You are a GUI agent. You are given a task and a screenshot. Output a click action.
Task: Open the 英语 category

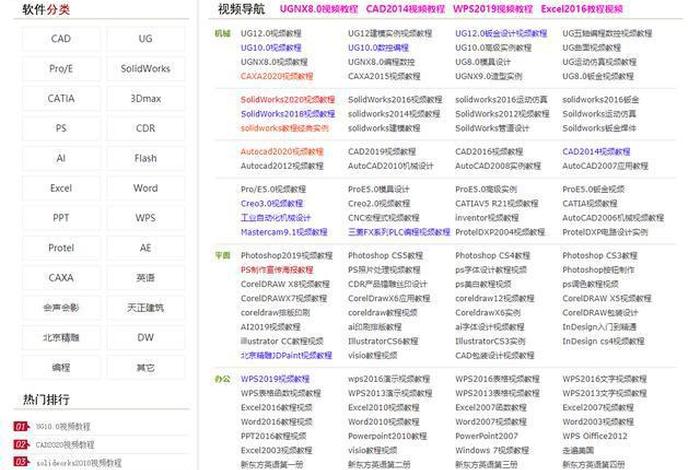pyautogui.click(x=146, y=278)
